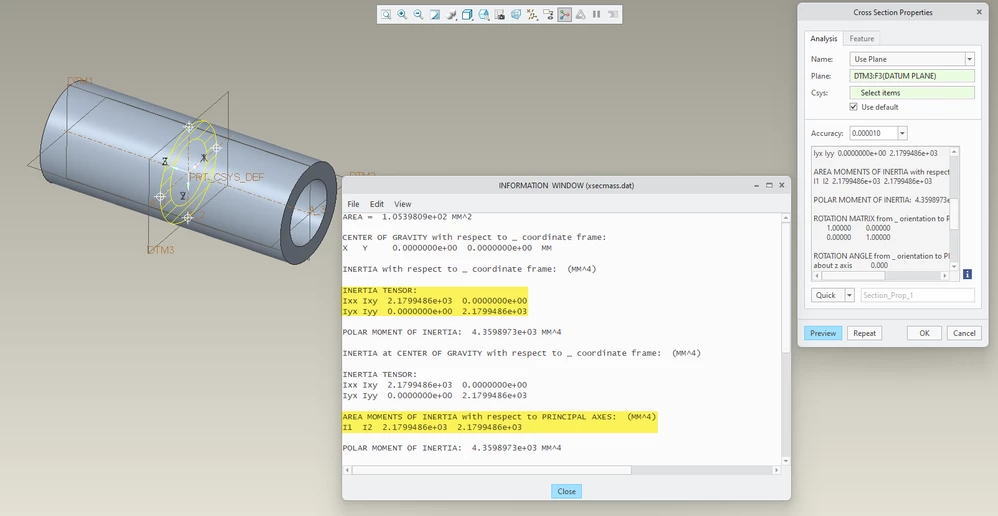
Task: Open the View menu in Information Window
Action: tap(402, 204)
